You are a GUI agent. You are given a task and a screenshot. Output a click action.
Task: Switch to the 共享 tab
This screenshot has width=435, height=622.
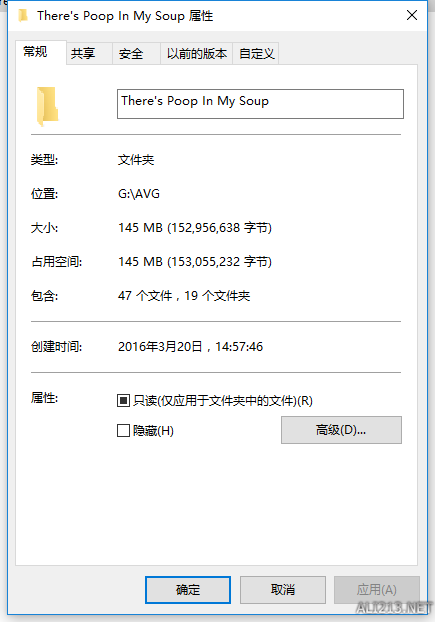(89, 53)
